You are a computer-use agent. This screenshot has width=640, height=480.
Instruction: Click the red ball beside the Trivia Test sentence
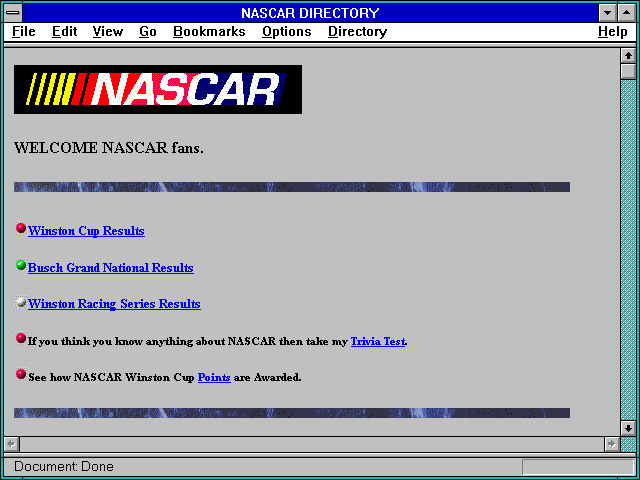coord(21,338)
